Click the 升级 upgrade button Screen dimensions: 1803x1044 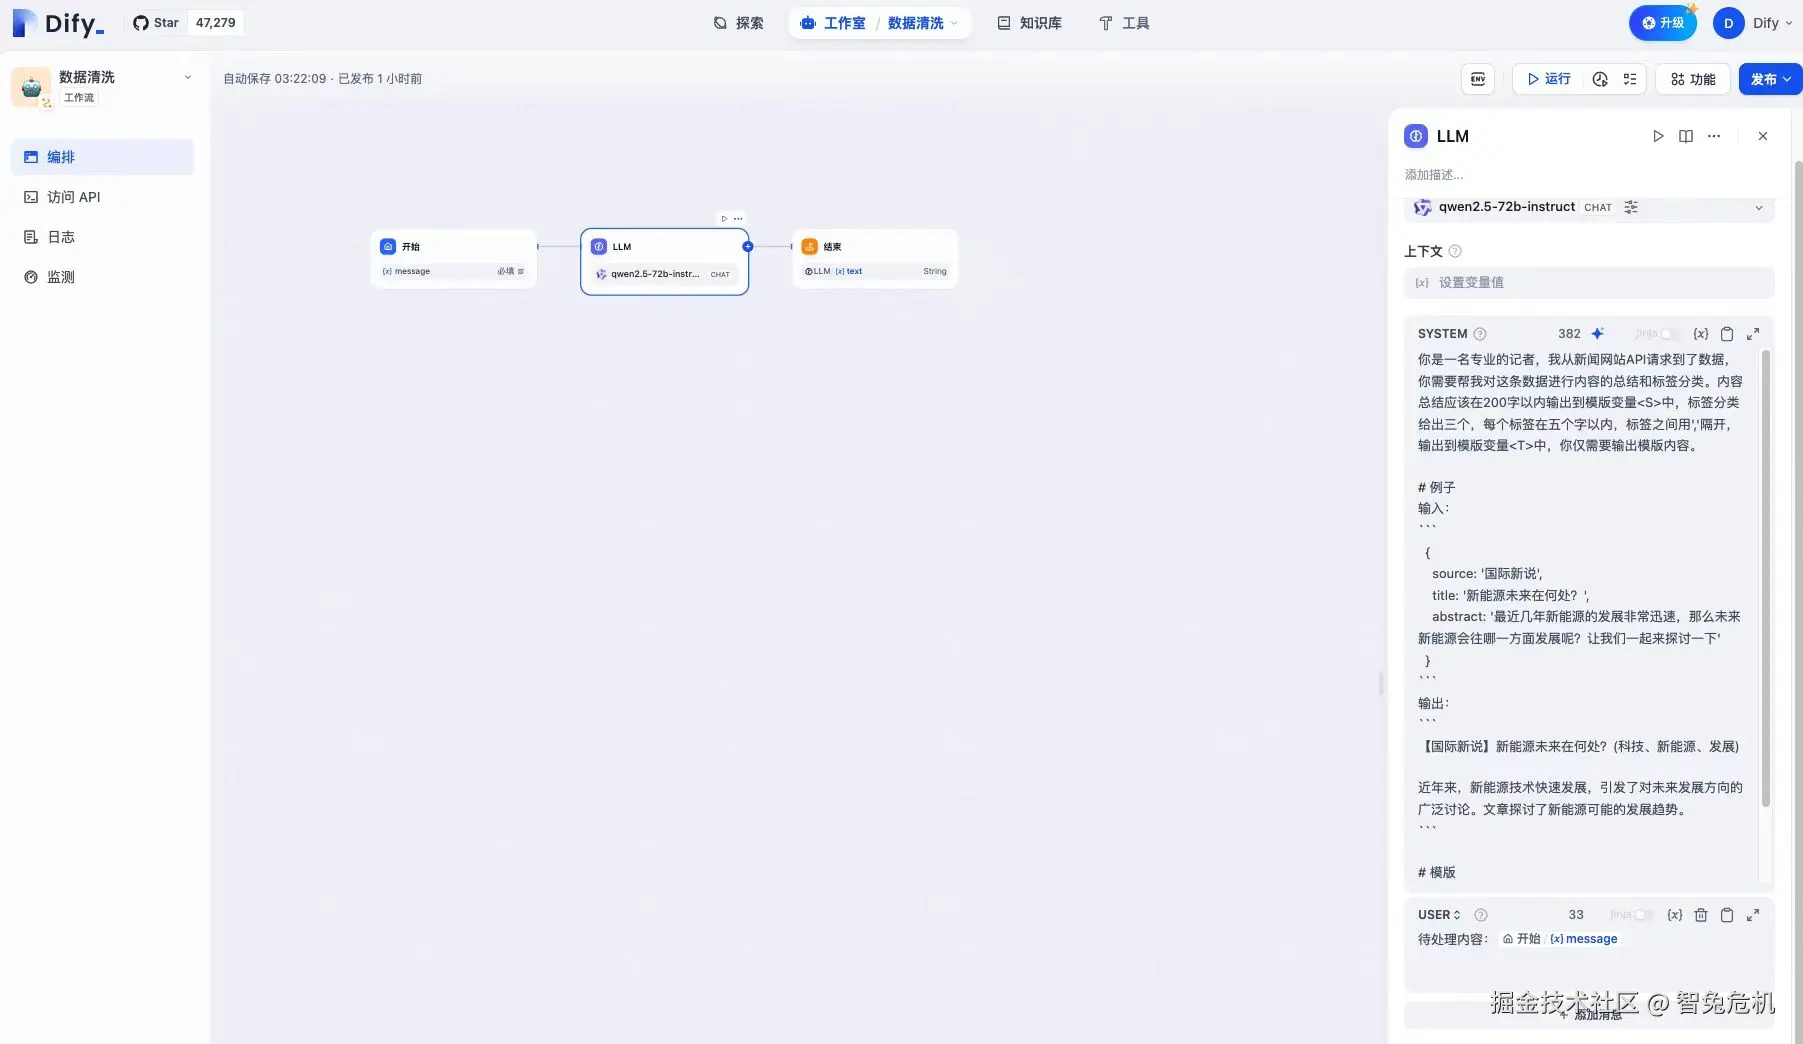[x=1662, y=23]
